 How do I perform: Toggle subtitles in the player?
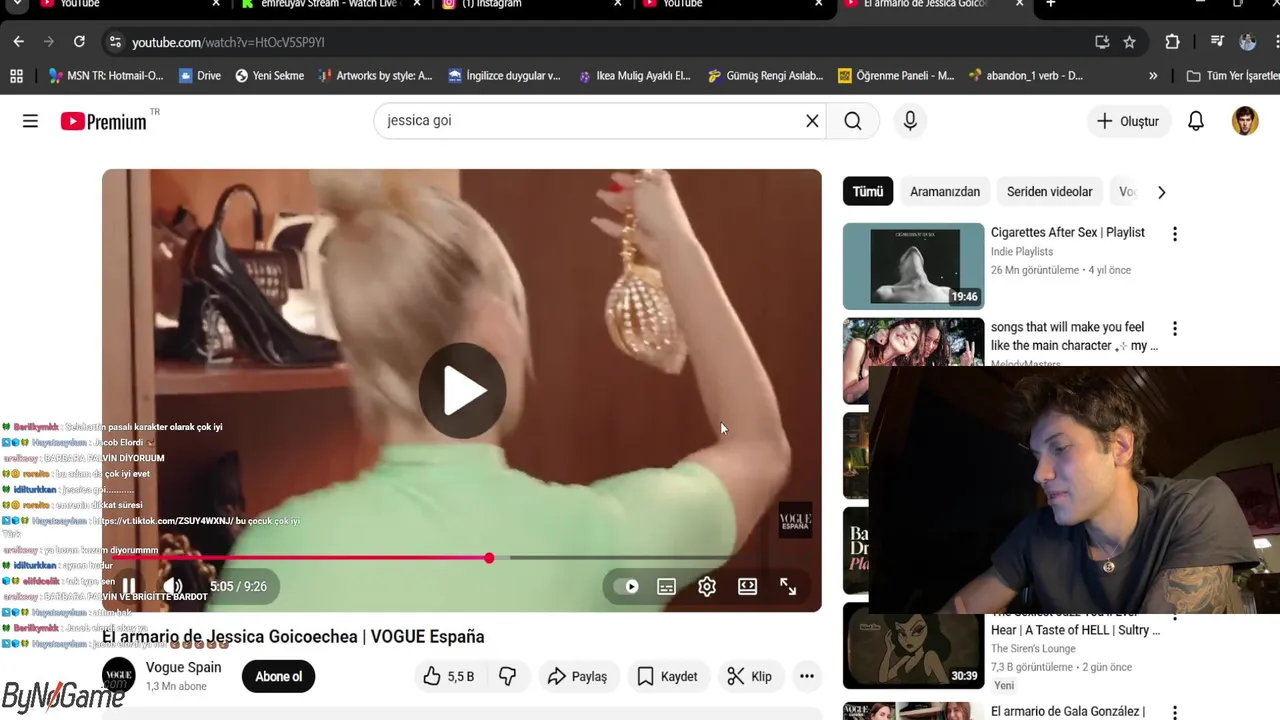coord(666,587)
